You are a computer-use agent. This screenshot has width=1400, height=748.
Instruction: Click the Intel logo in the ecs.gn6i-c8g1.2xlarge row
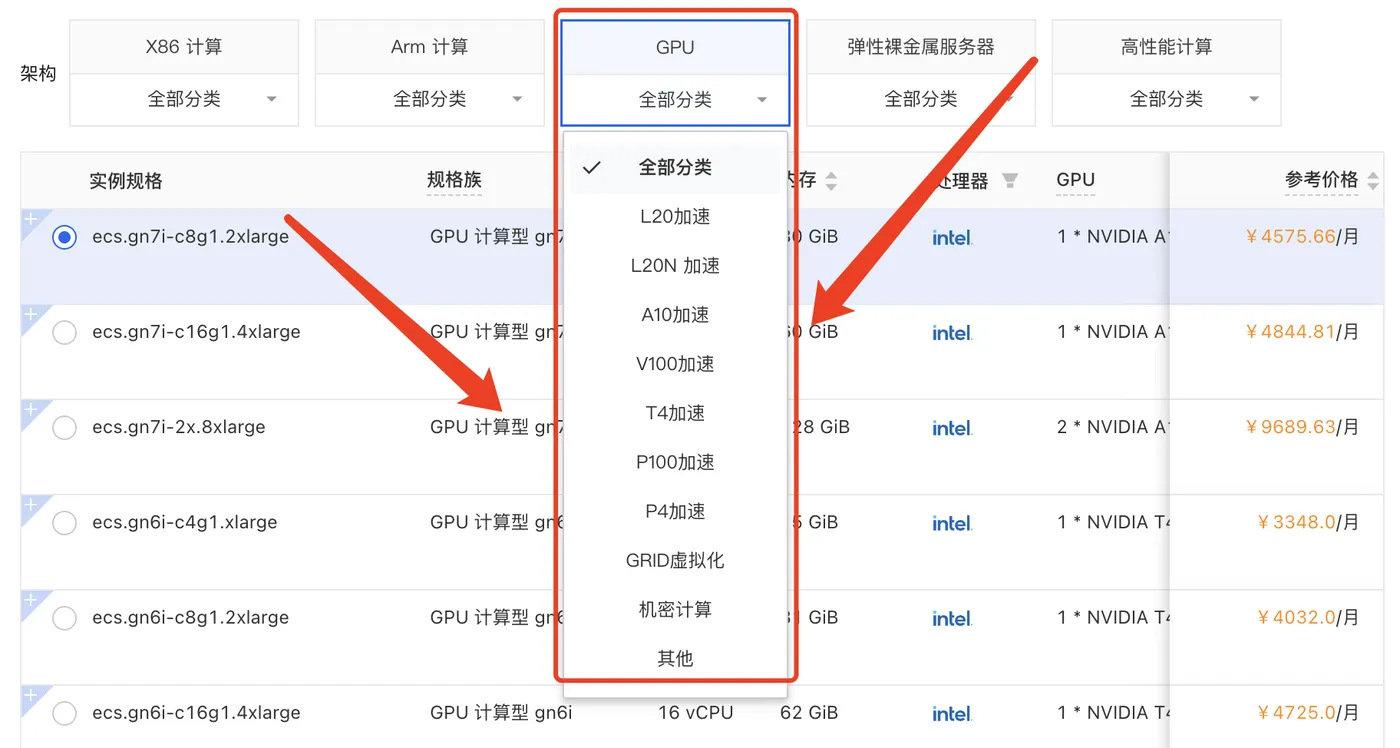[952, 618]
